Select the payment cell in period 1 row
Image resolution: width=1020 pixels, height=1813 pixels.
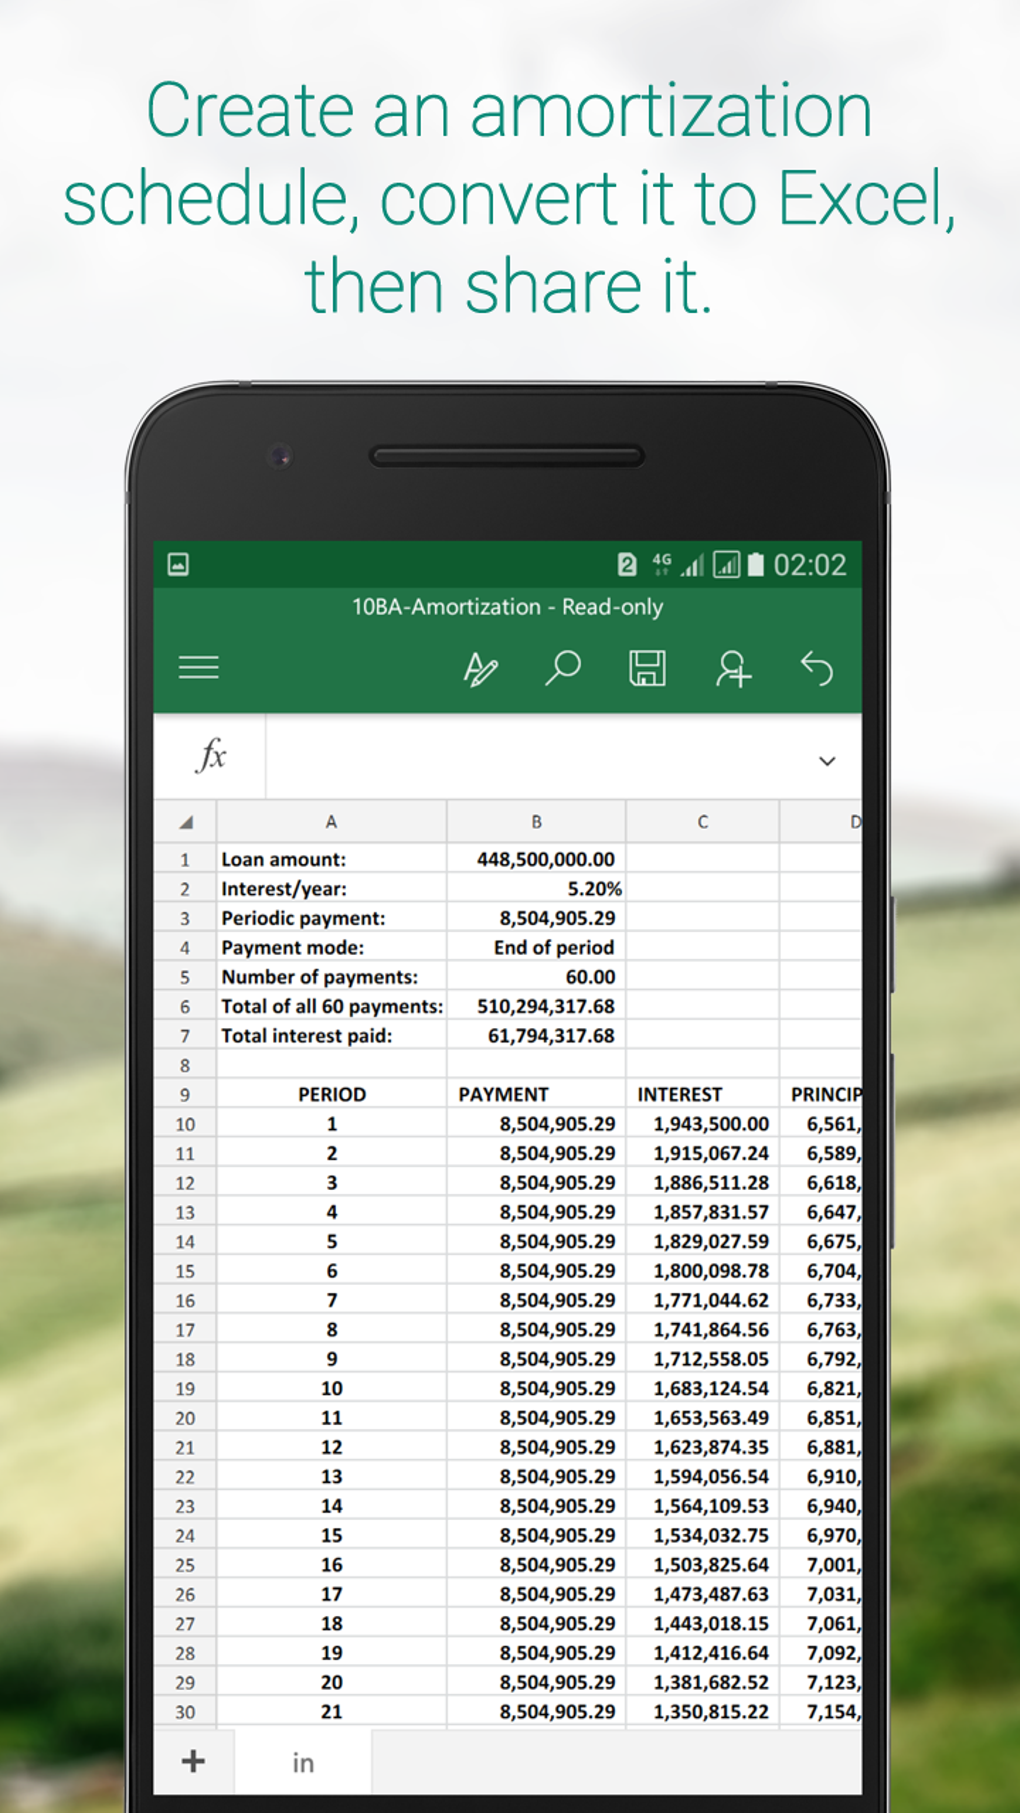(x=536, y=1124)
